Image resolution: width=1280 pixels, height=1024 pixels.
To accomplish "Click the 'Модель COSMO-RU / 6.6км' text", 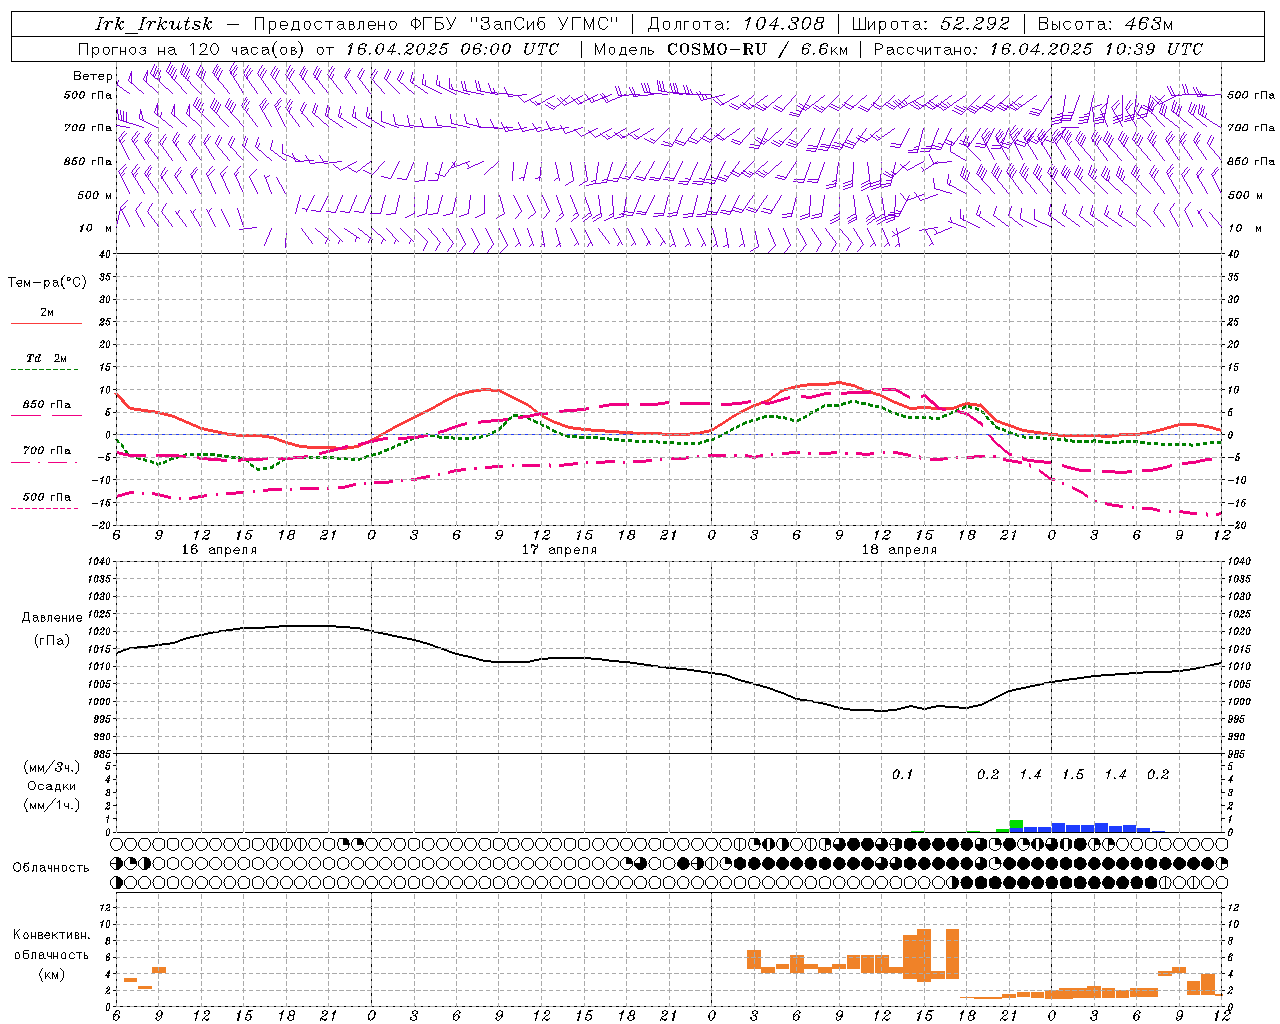I will (720, 49).
